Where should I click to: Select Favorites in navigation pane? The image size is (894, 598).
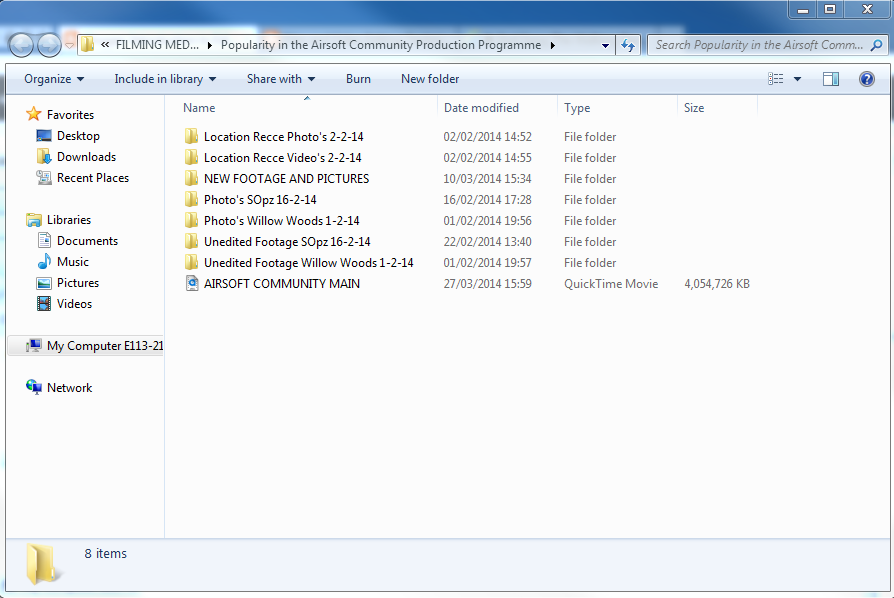70,115
